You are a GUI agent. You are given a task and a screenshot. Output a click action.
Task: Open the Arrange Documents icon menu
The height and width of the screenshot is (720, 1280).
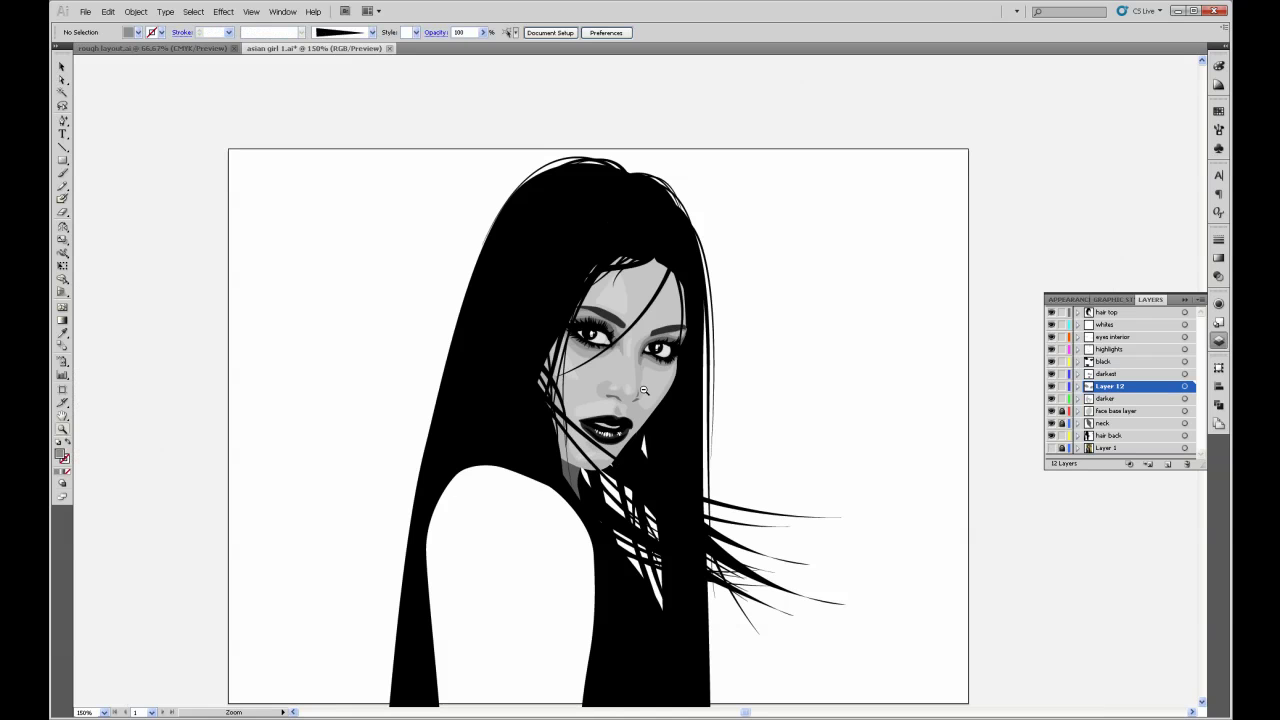[370, 11]
